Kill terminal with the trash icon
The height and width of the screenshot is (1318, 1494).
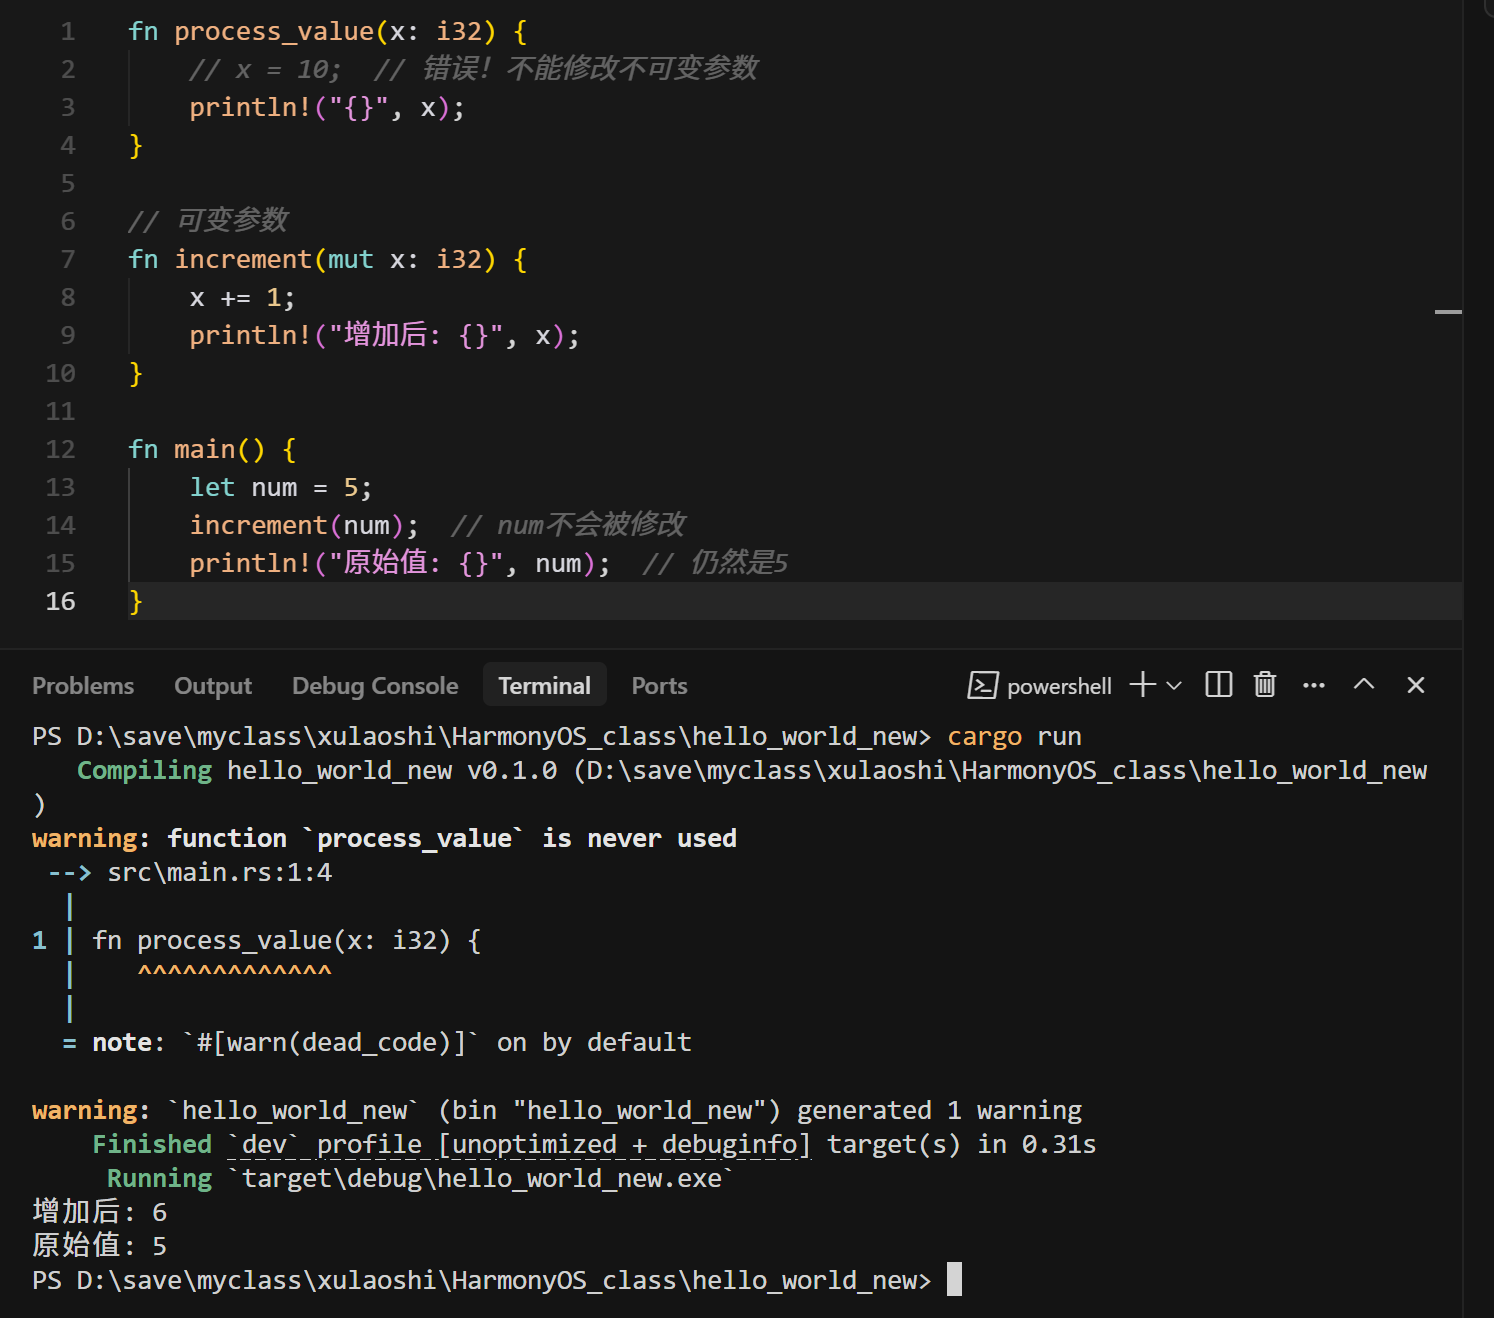click(1265, 685)
